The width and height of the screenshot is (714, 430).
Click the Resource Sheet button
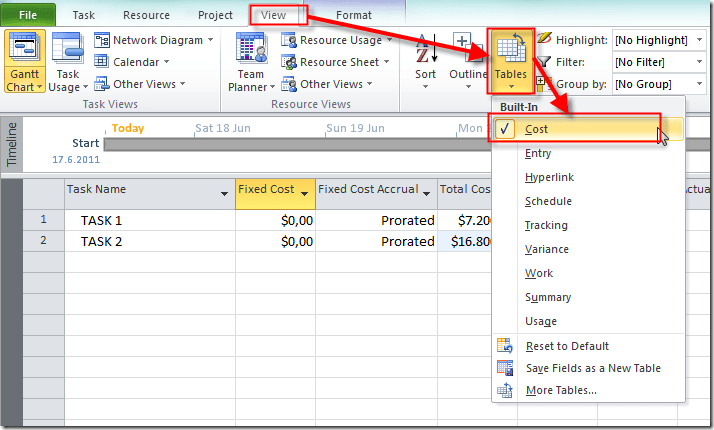click(x=337, y=62)
